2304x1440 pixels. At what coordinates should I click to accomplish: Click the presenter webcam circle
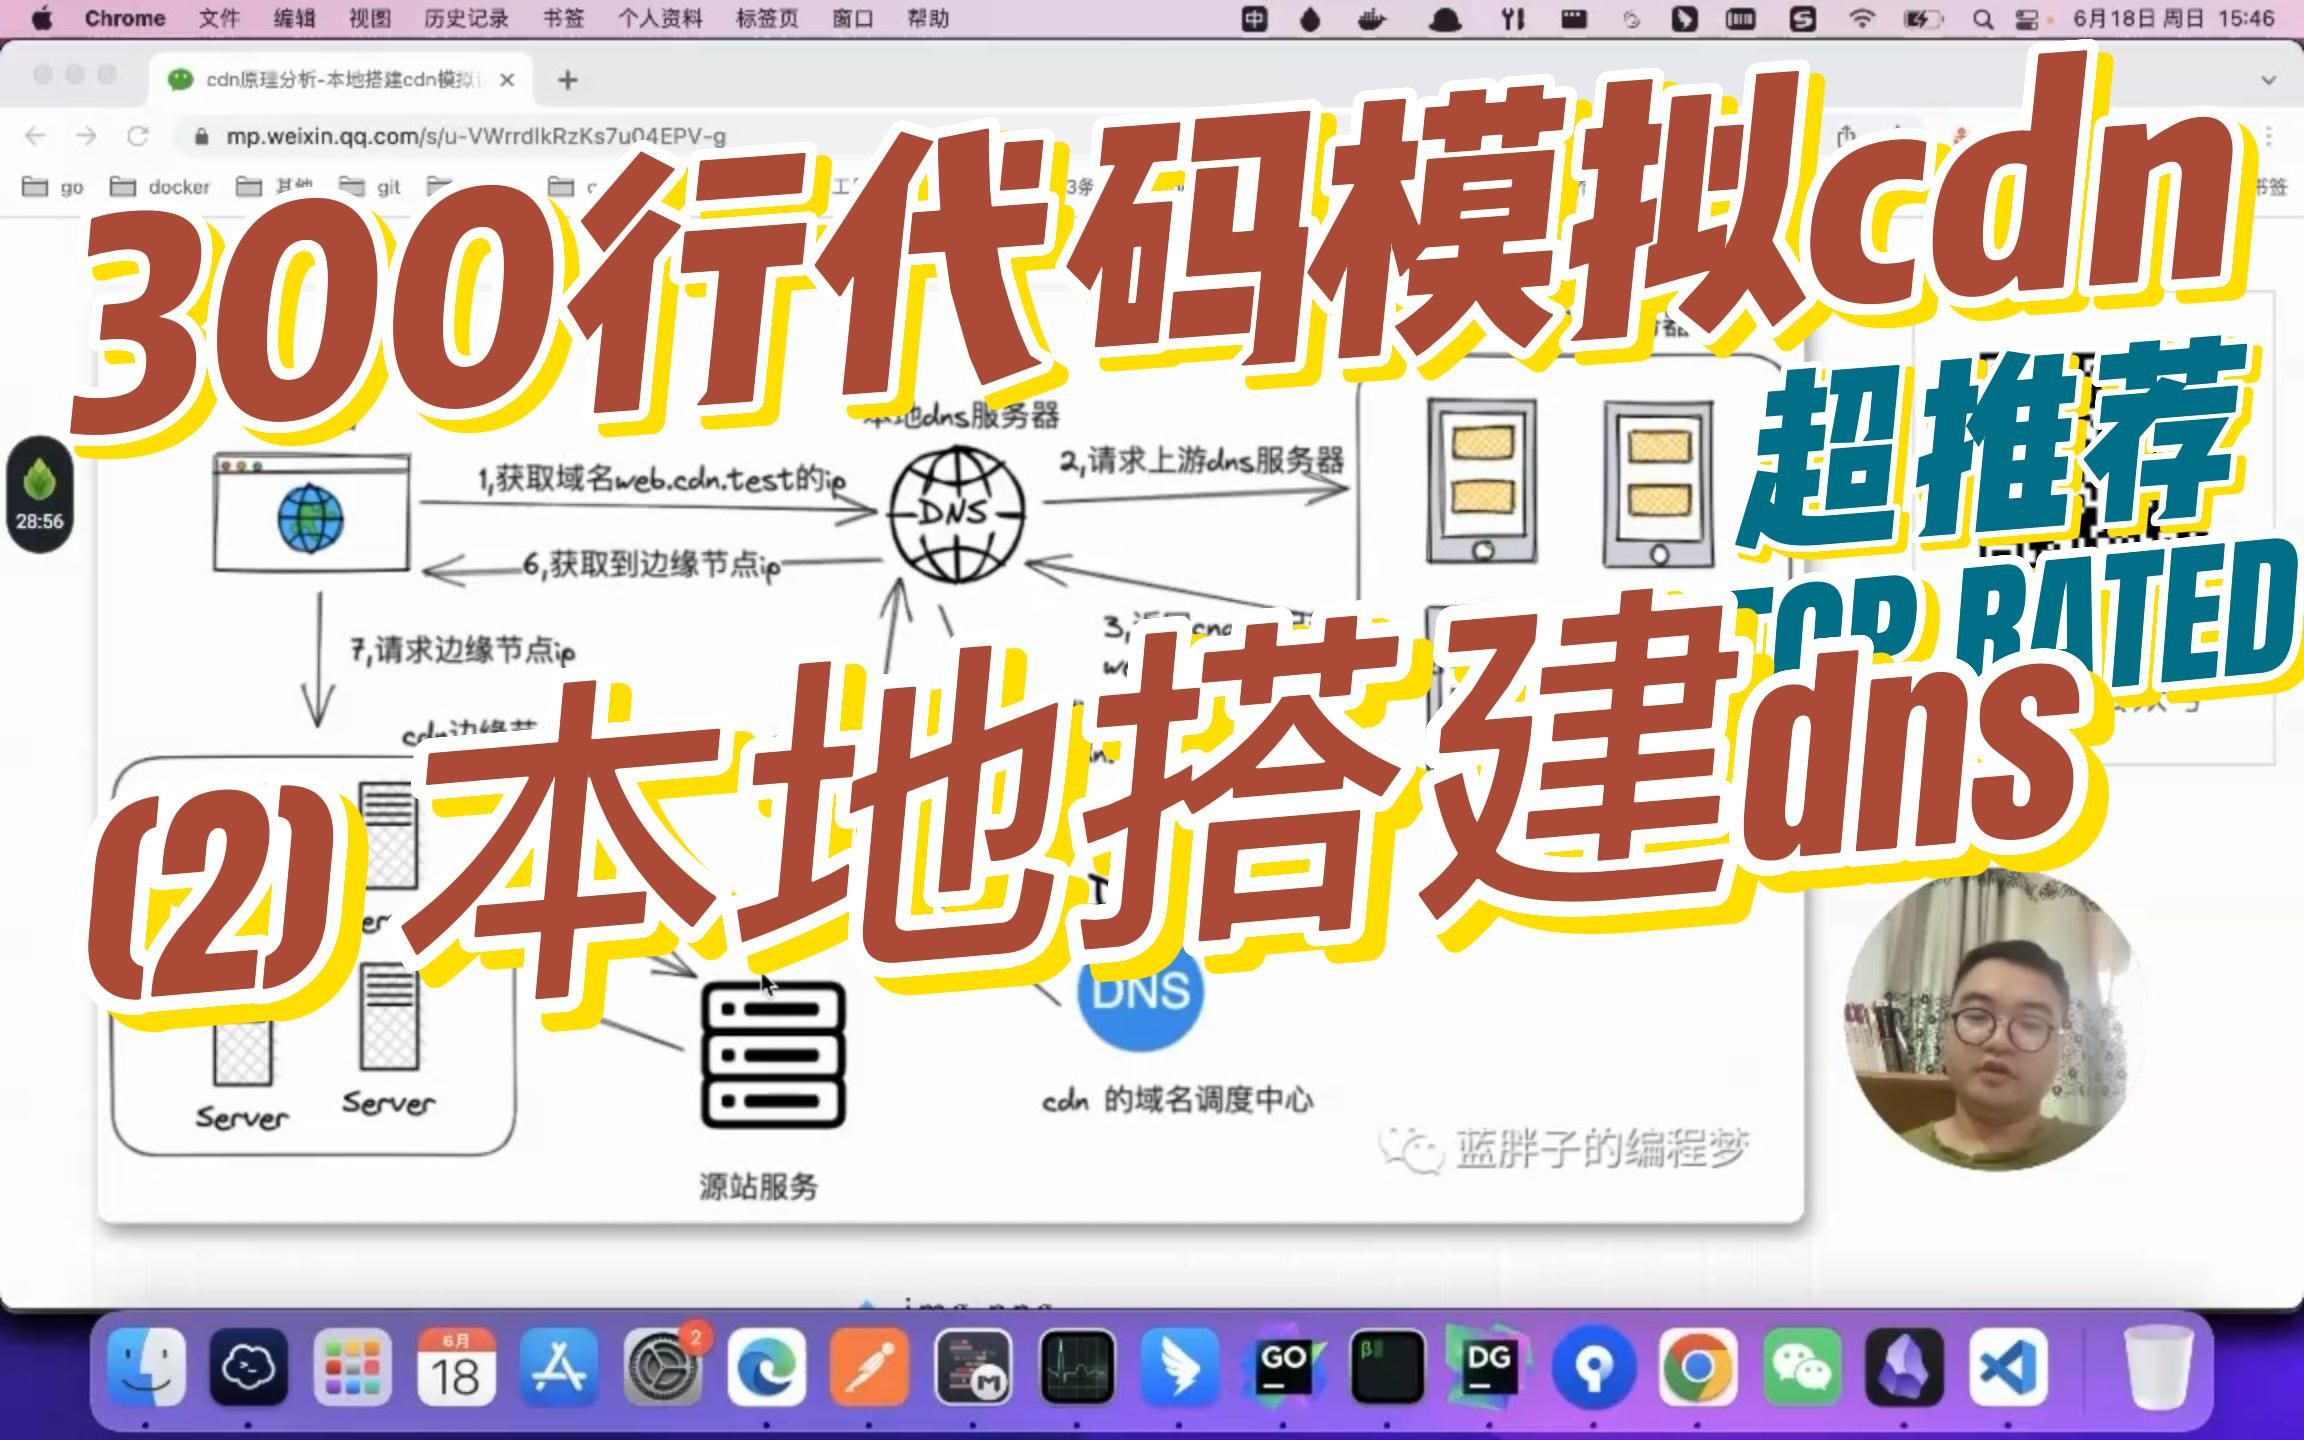click(1993, 1021)
